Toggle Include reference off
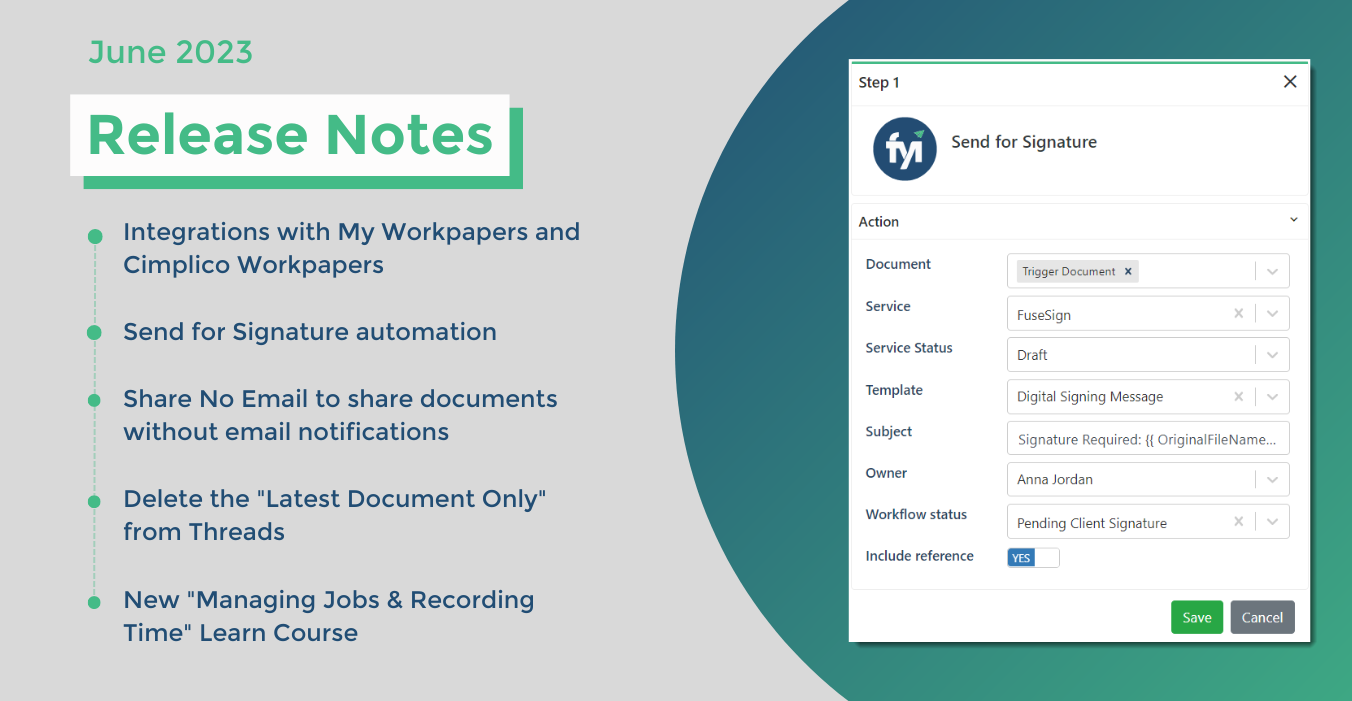The height and width of the screenshot is (701, 1352). point(1033,557)
